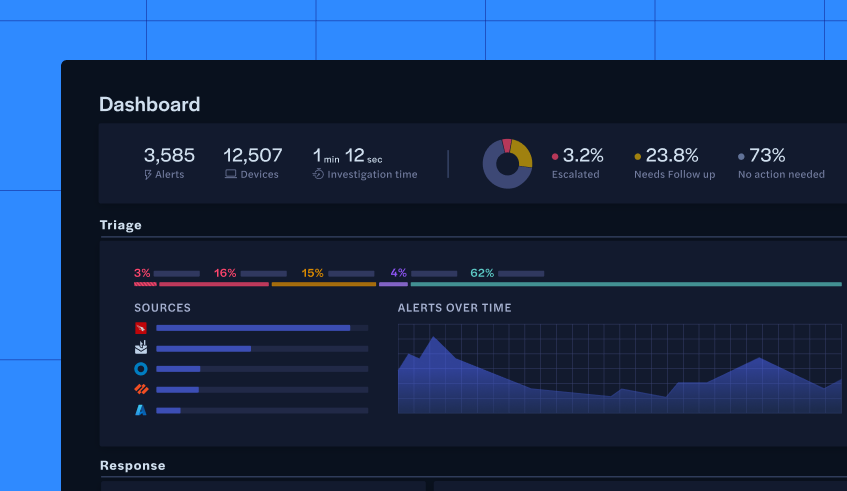Click the lightning bolt icon beside Alerts
The image size is (847, 491).
(149, 174)
